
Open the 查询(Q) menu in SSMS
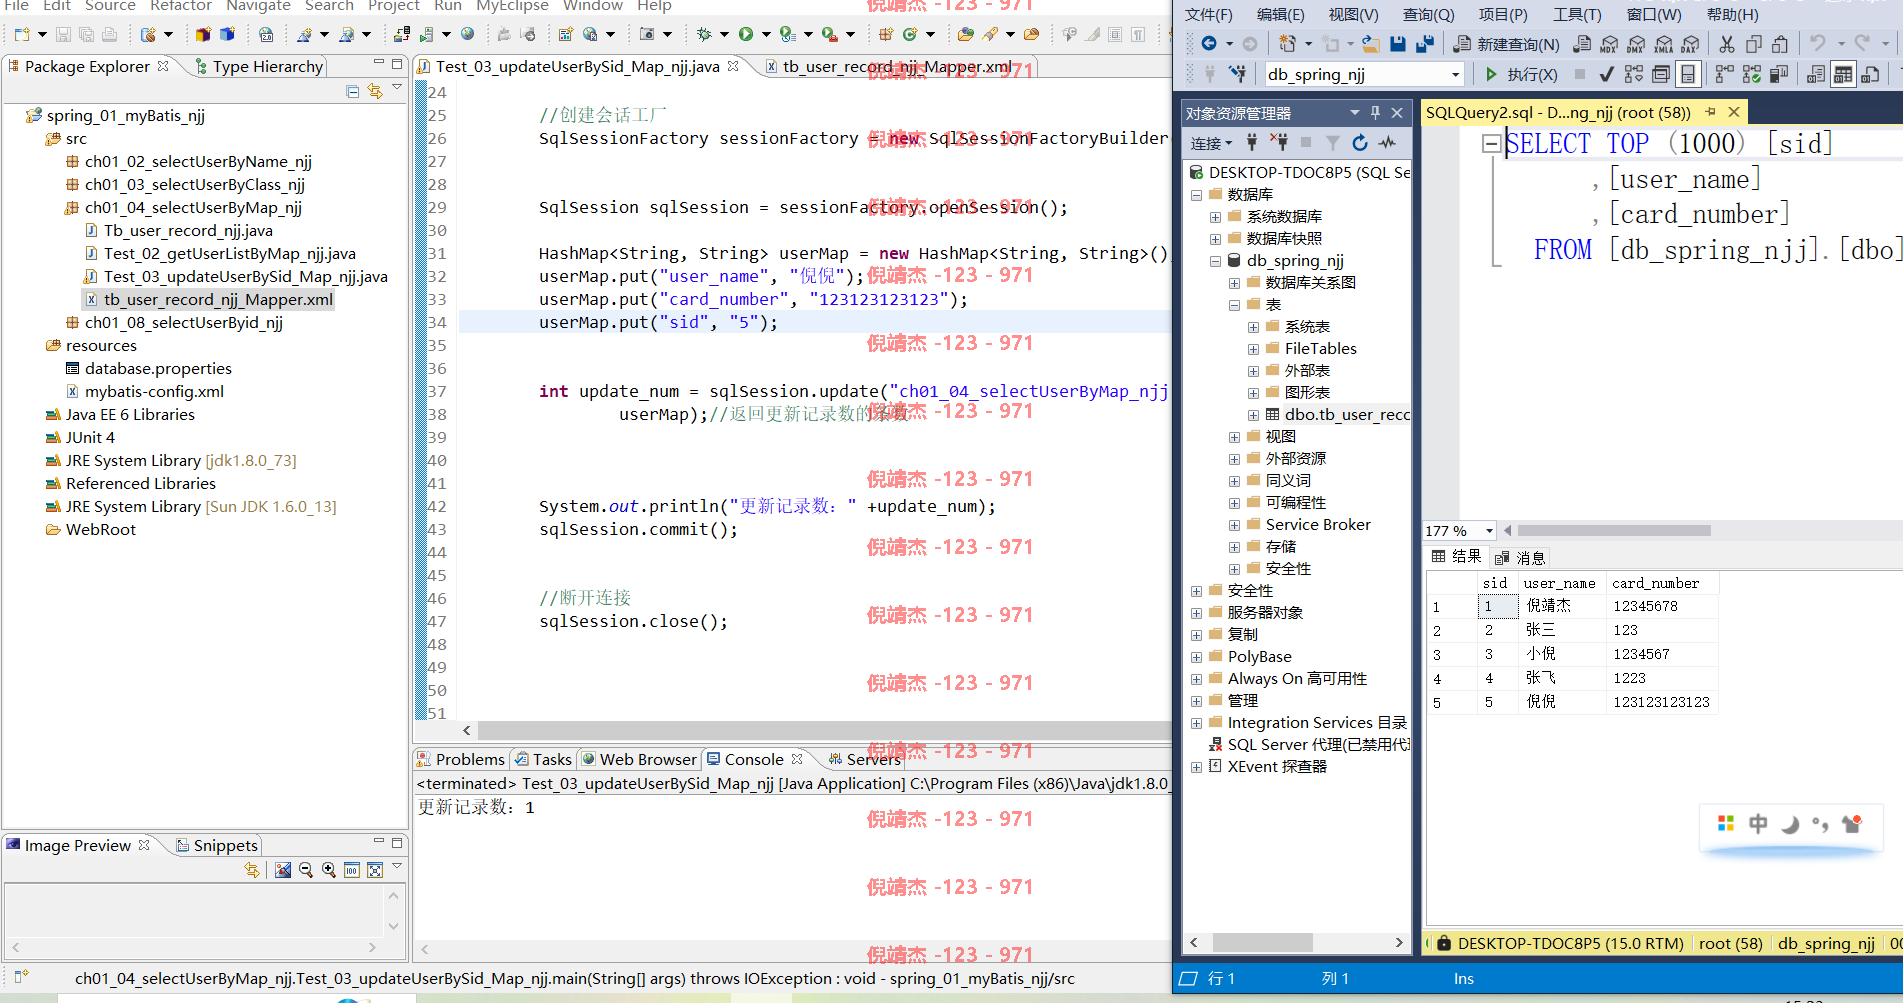[1428, 14]
